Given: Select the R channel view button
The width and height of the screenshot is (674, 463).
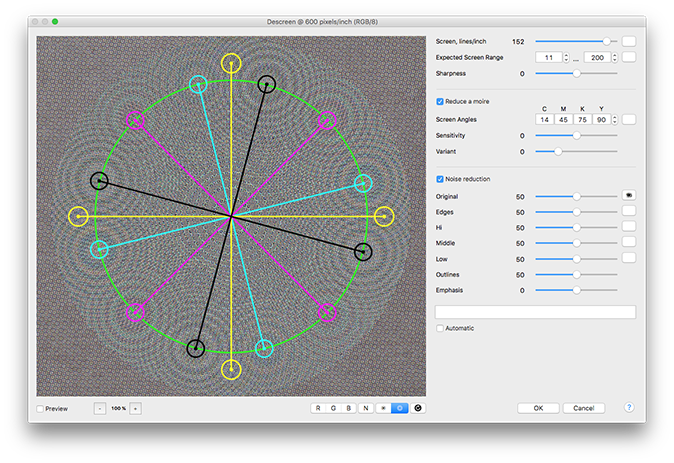Looking at the screenshot, I should pyautogui.click(x=319, y=408).
